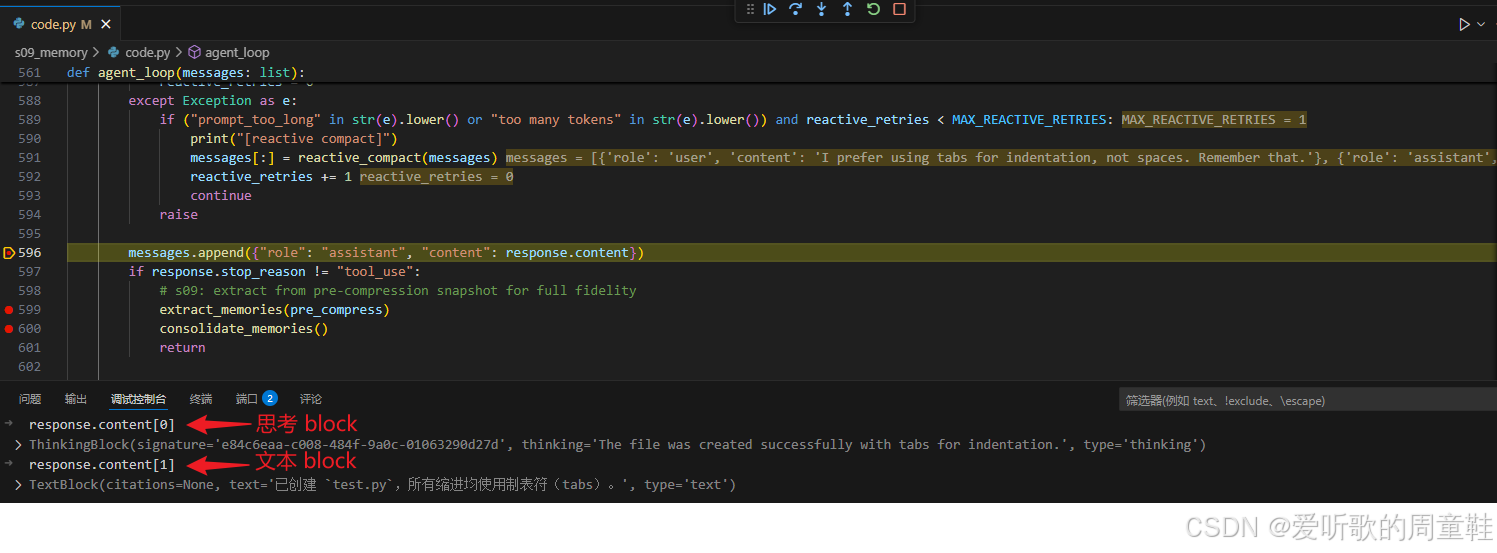
Task: Open s09_memory breadcrumb folder
Action: pyautogui.click(x=51, y=52)
